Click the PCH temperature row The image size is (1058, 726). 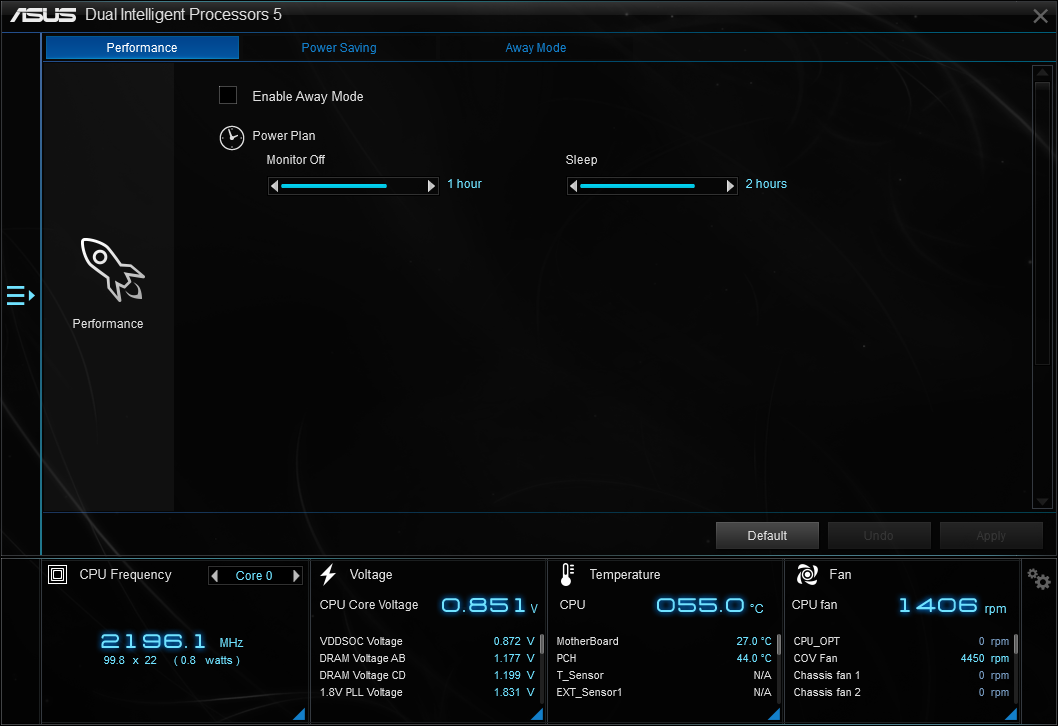click(x=664, y=658)
